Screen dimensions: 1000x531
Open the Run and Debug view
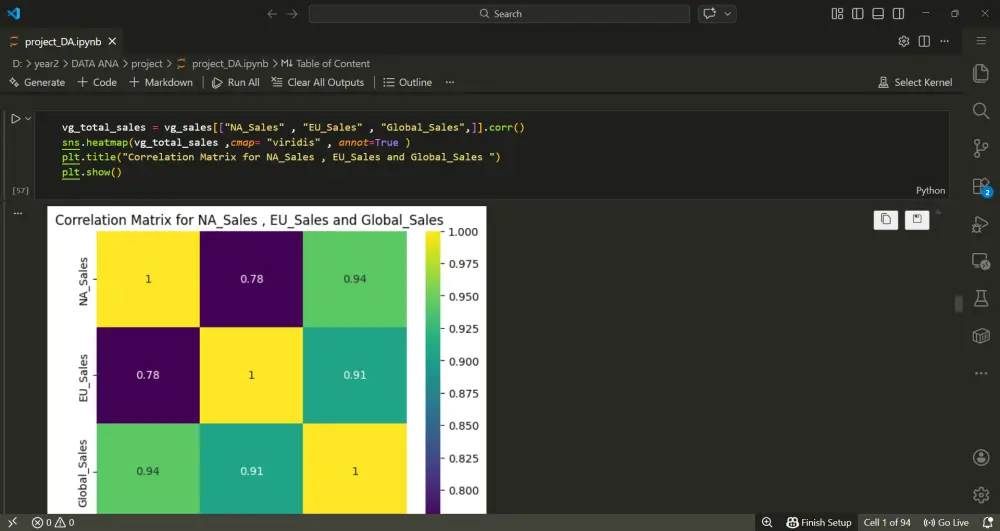pos(980,224)
